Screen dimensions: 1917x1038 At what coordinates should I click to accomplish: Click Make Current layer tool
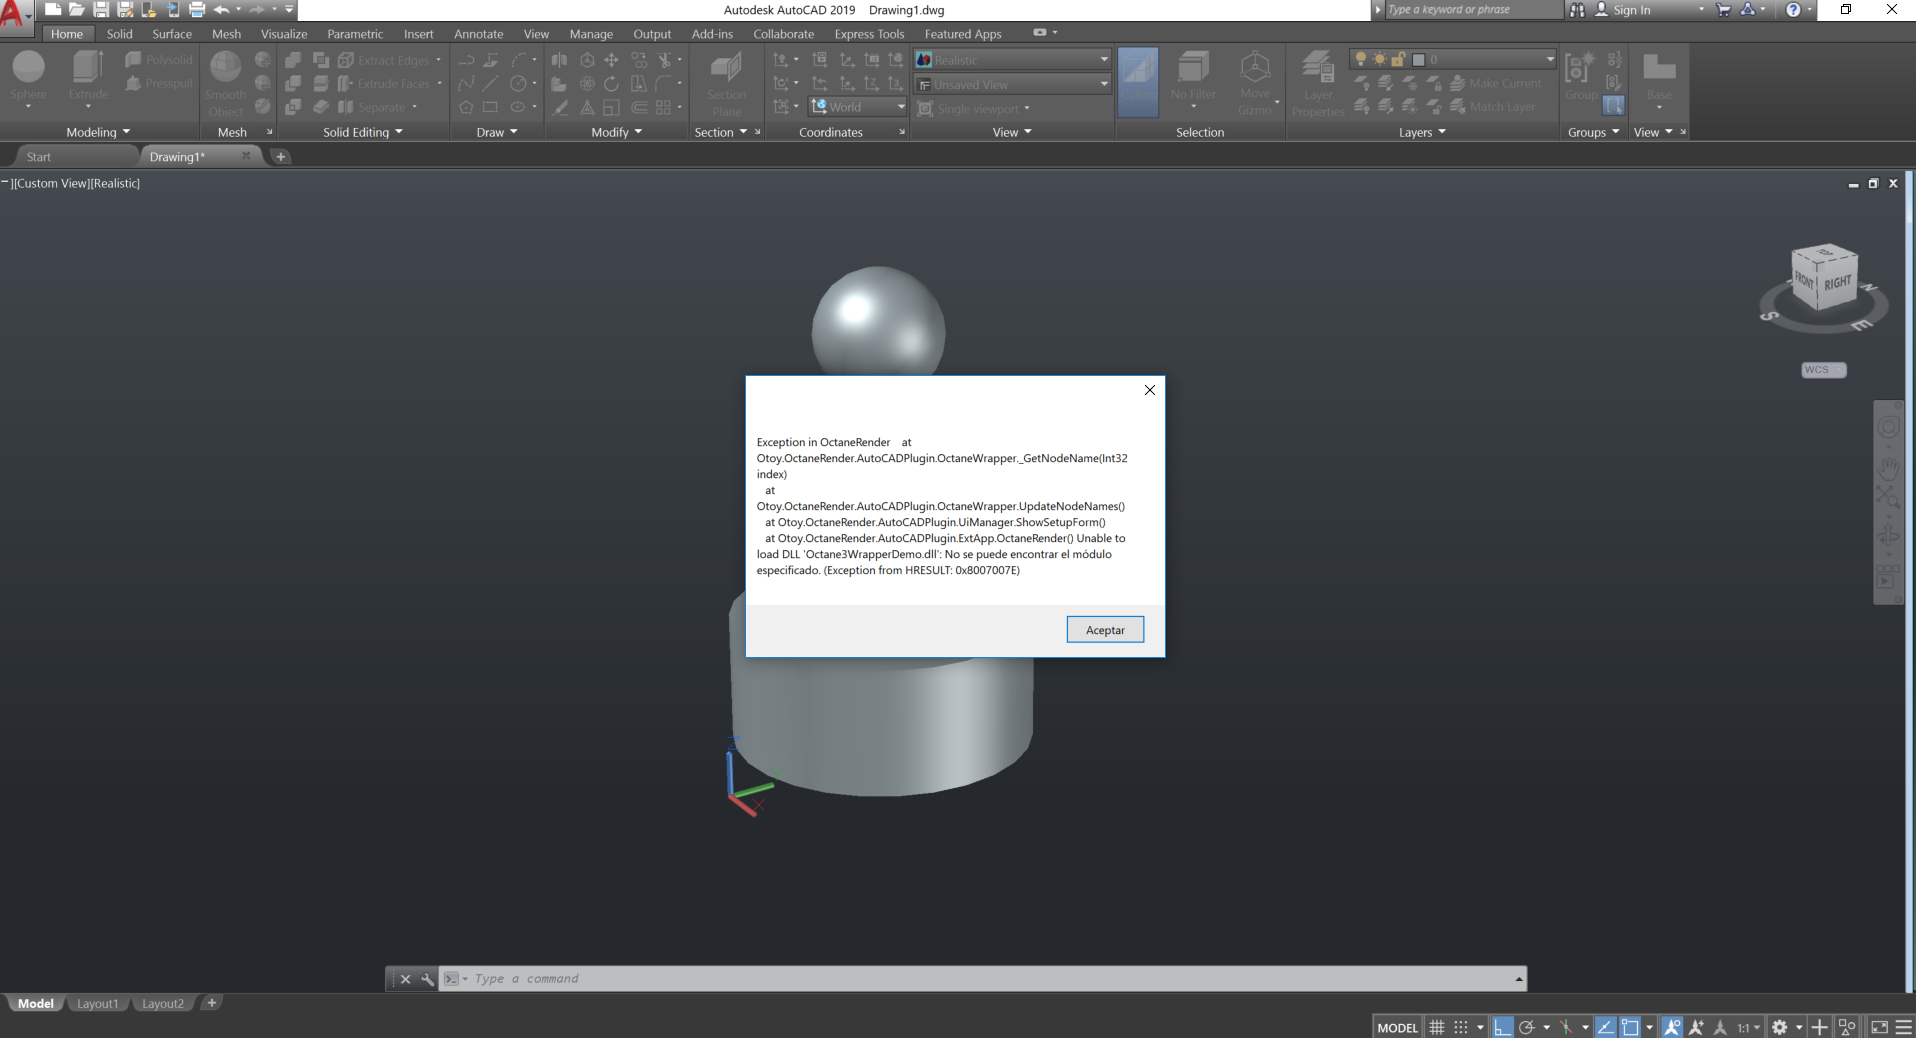1496,84
